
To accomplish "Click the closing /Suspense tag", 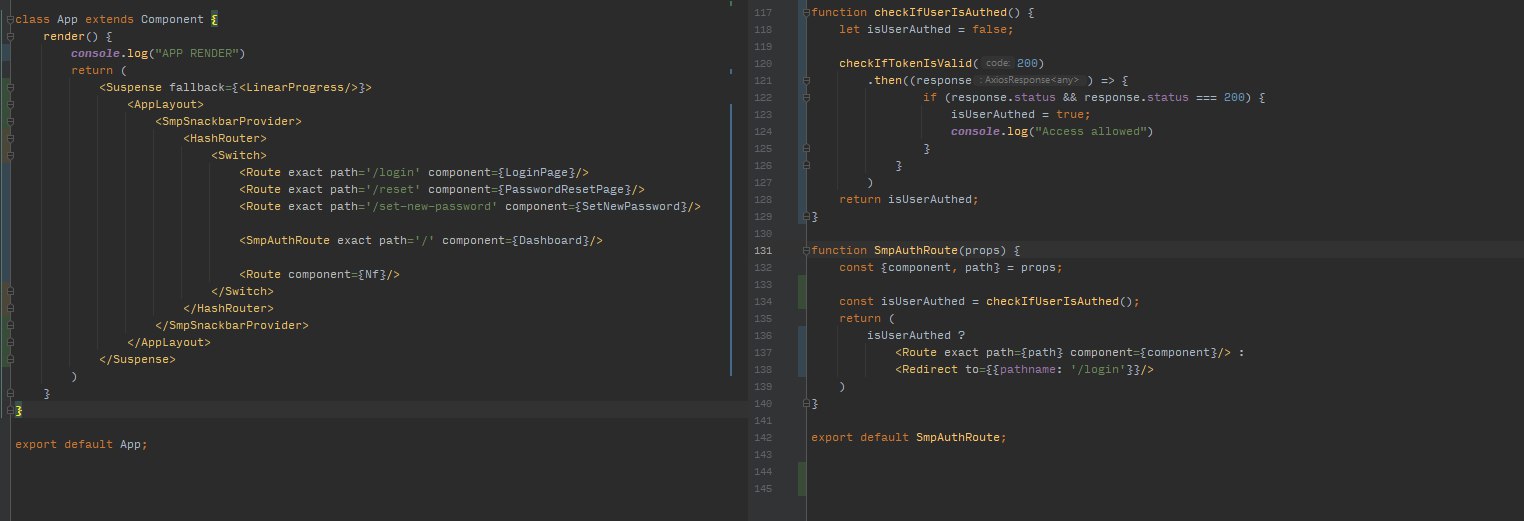I will click(x=137, y=359).
